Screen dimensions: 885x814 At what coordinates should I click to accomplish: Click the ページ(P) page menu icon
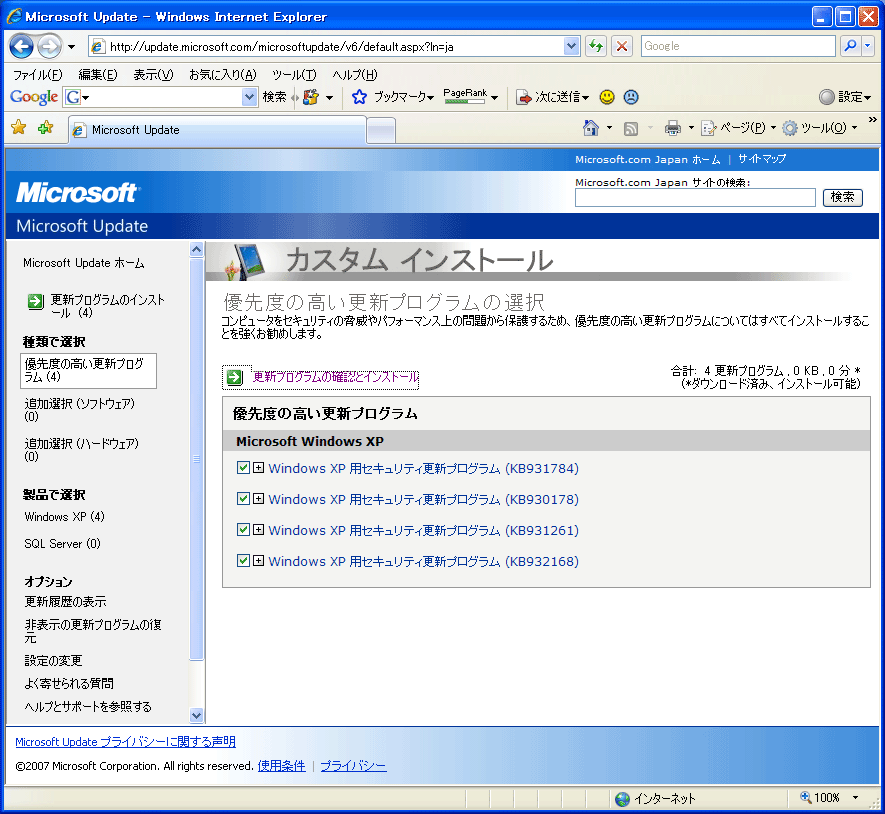click(708, 128)
